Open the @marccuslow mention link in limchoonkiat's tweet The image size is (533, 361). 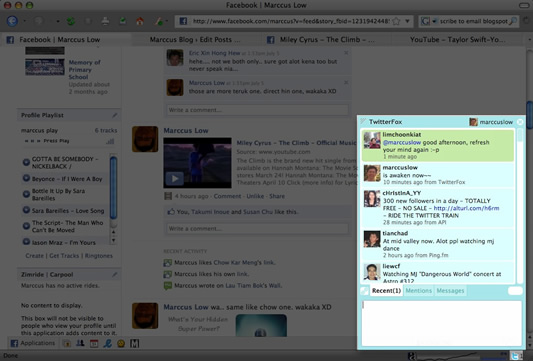(402, 142)
